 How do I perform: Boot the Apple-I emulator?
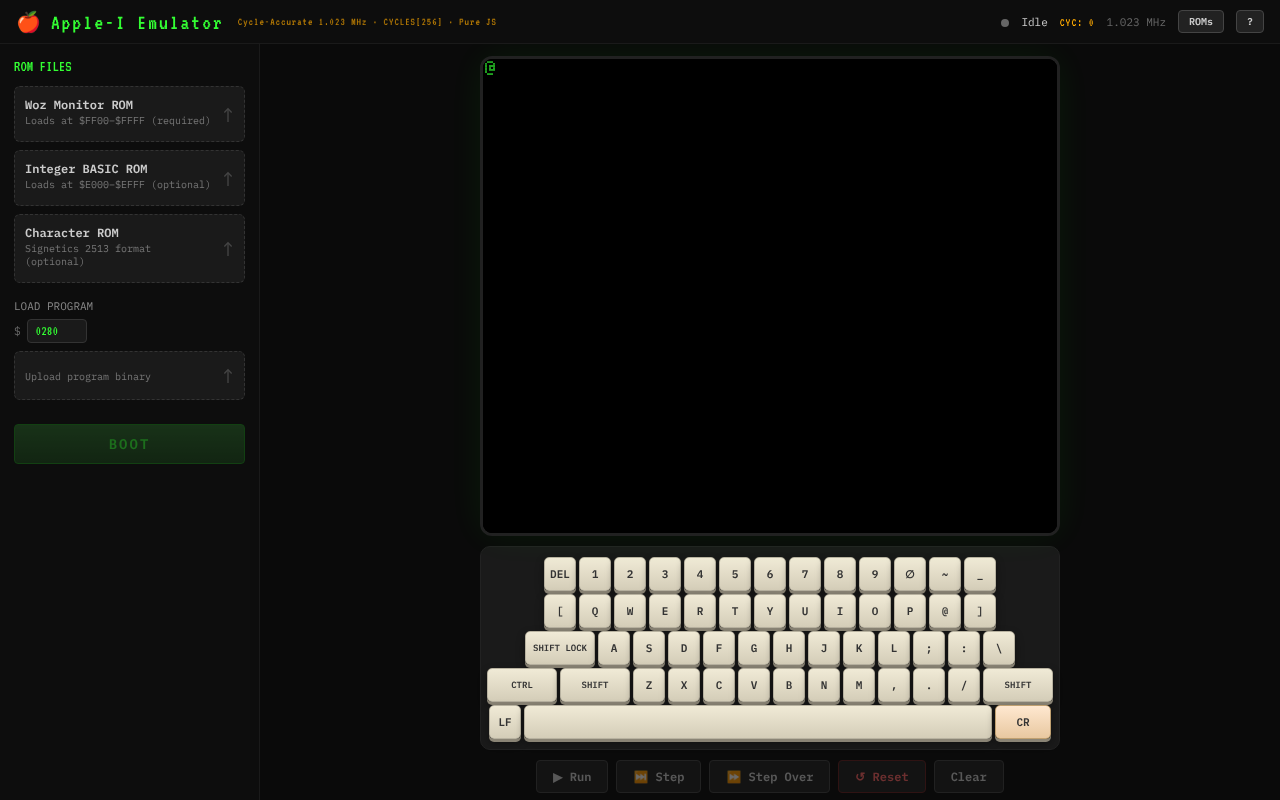[129, 443]
